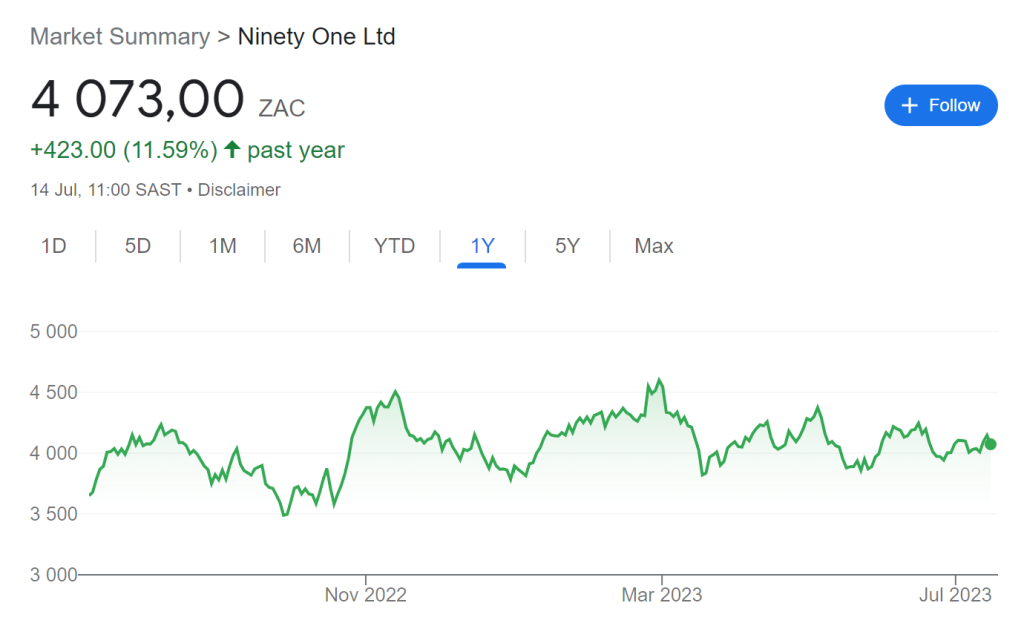Open the Disclaimer link
The width and height of the screenshot is (1024, 623).
[x=239, y=190]
